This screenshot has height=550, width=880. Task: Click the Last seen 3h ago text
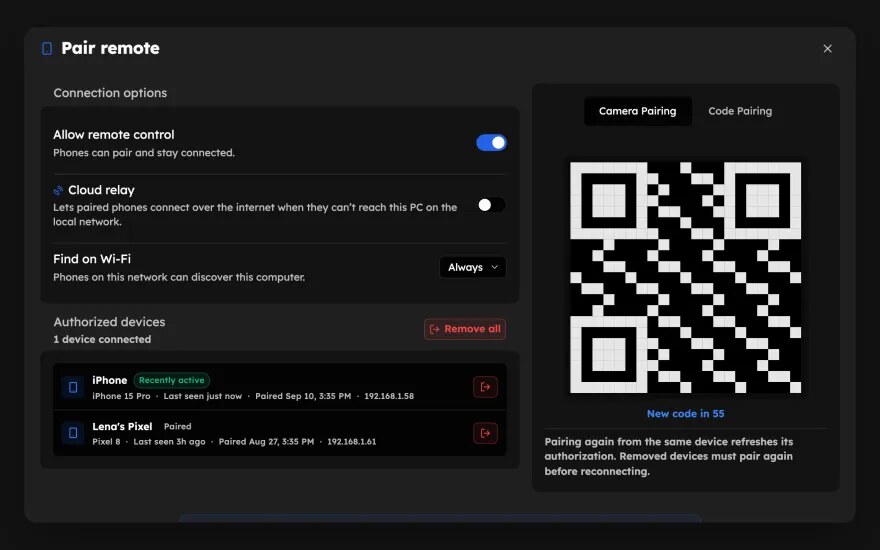[x=169, y=442]
